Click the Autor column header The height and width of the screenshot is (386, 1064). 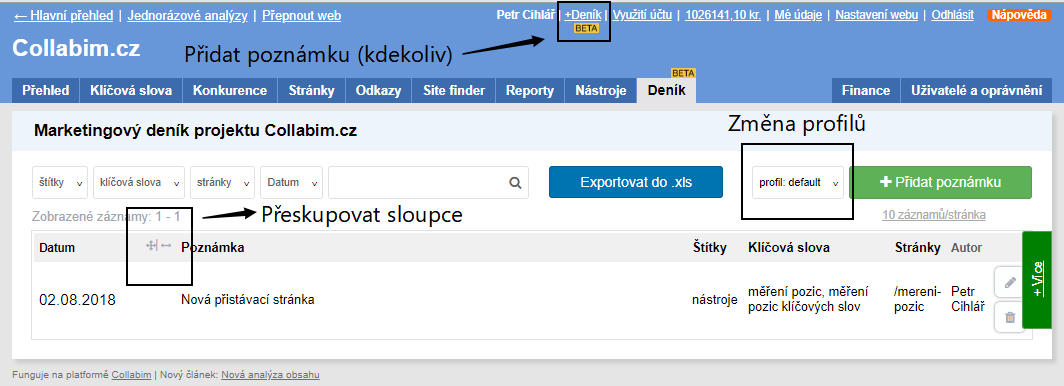pyautogui.click(x=966, y=248)
